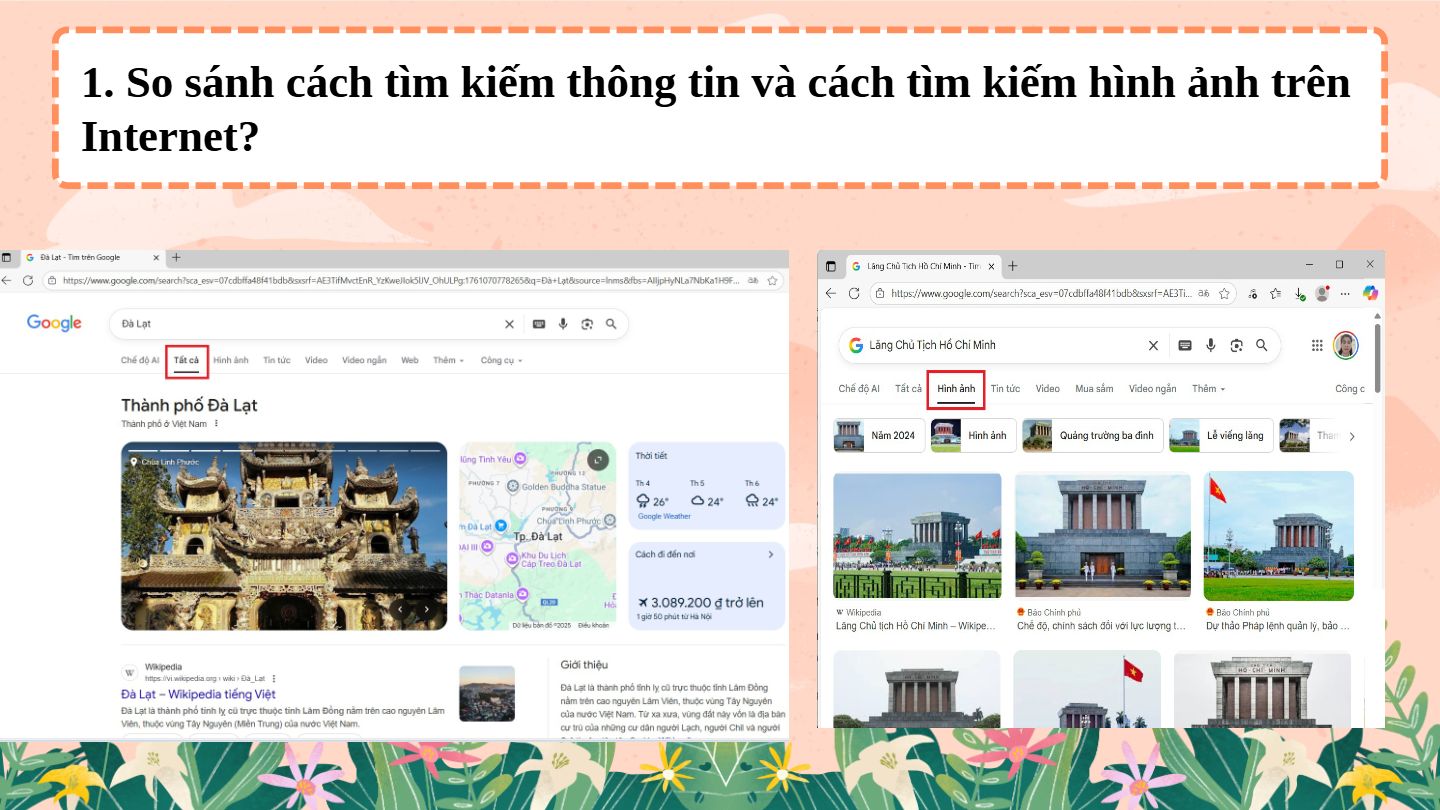This screenshot has height=810, width=1440.
Task: Refresh the Lăng Chủ Tịch Hồ Chí Minh page
Action: tap(854, 293)
